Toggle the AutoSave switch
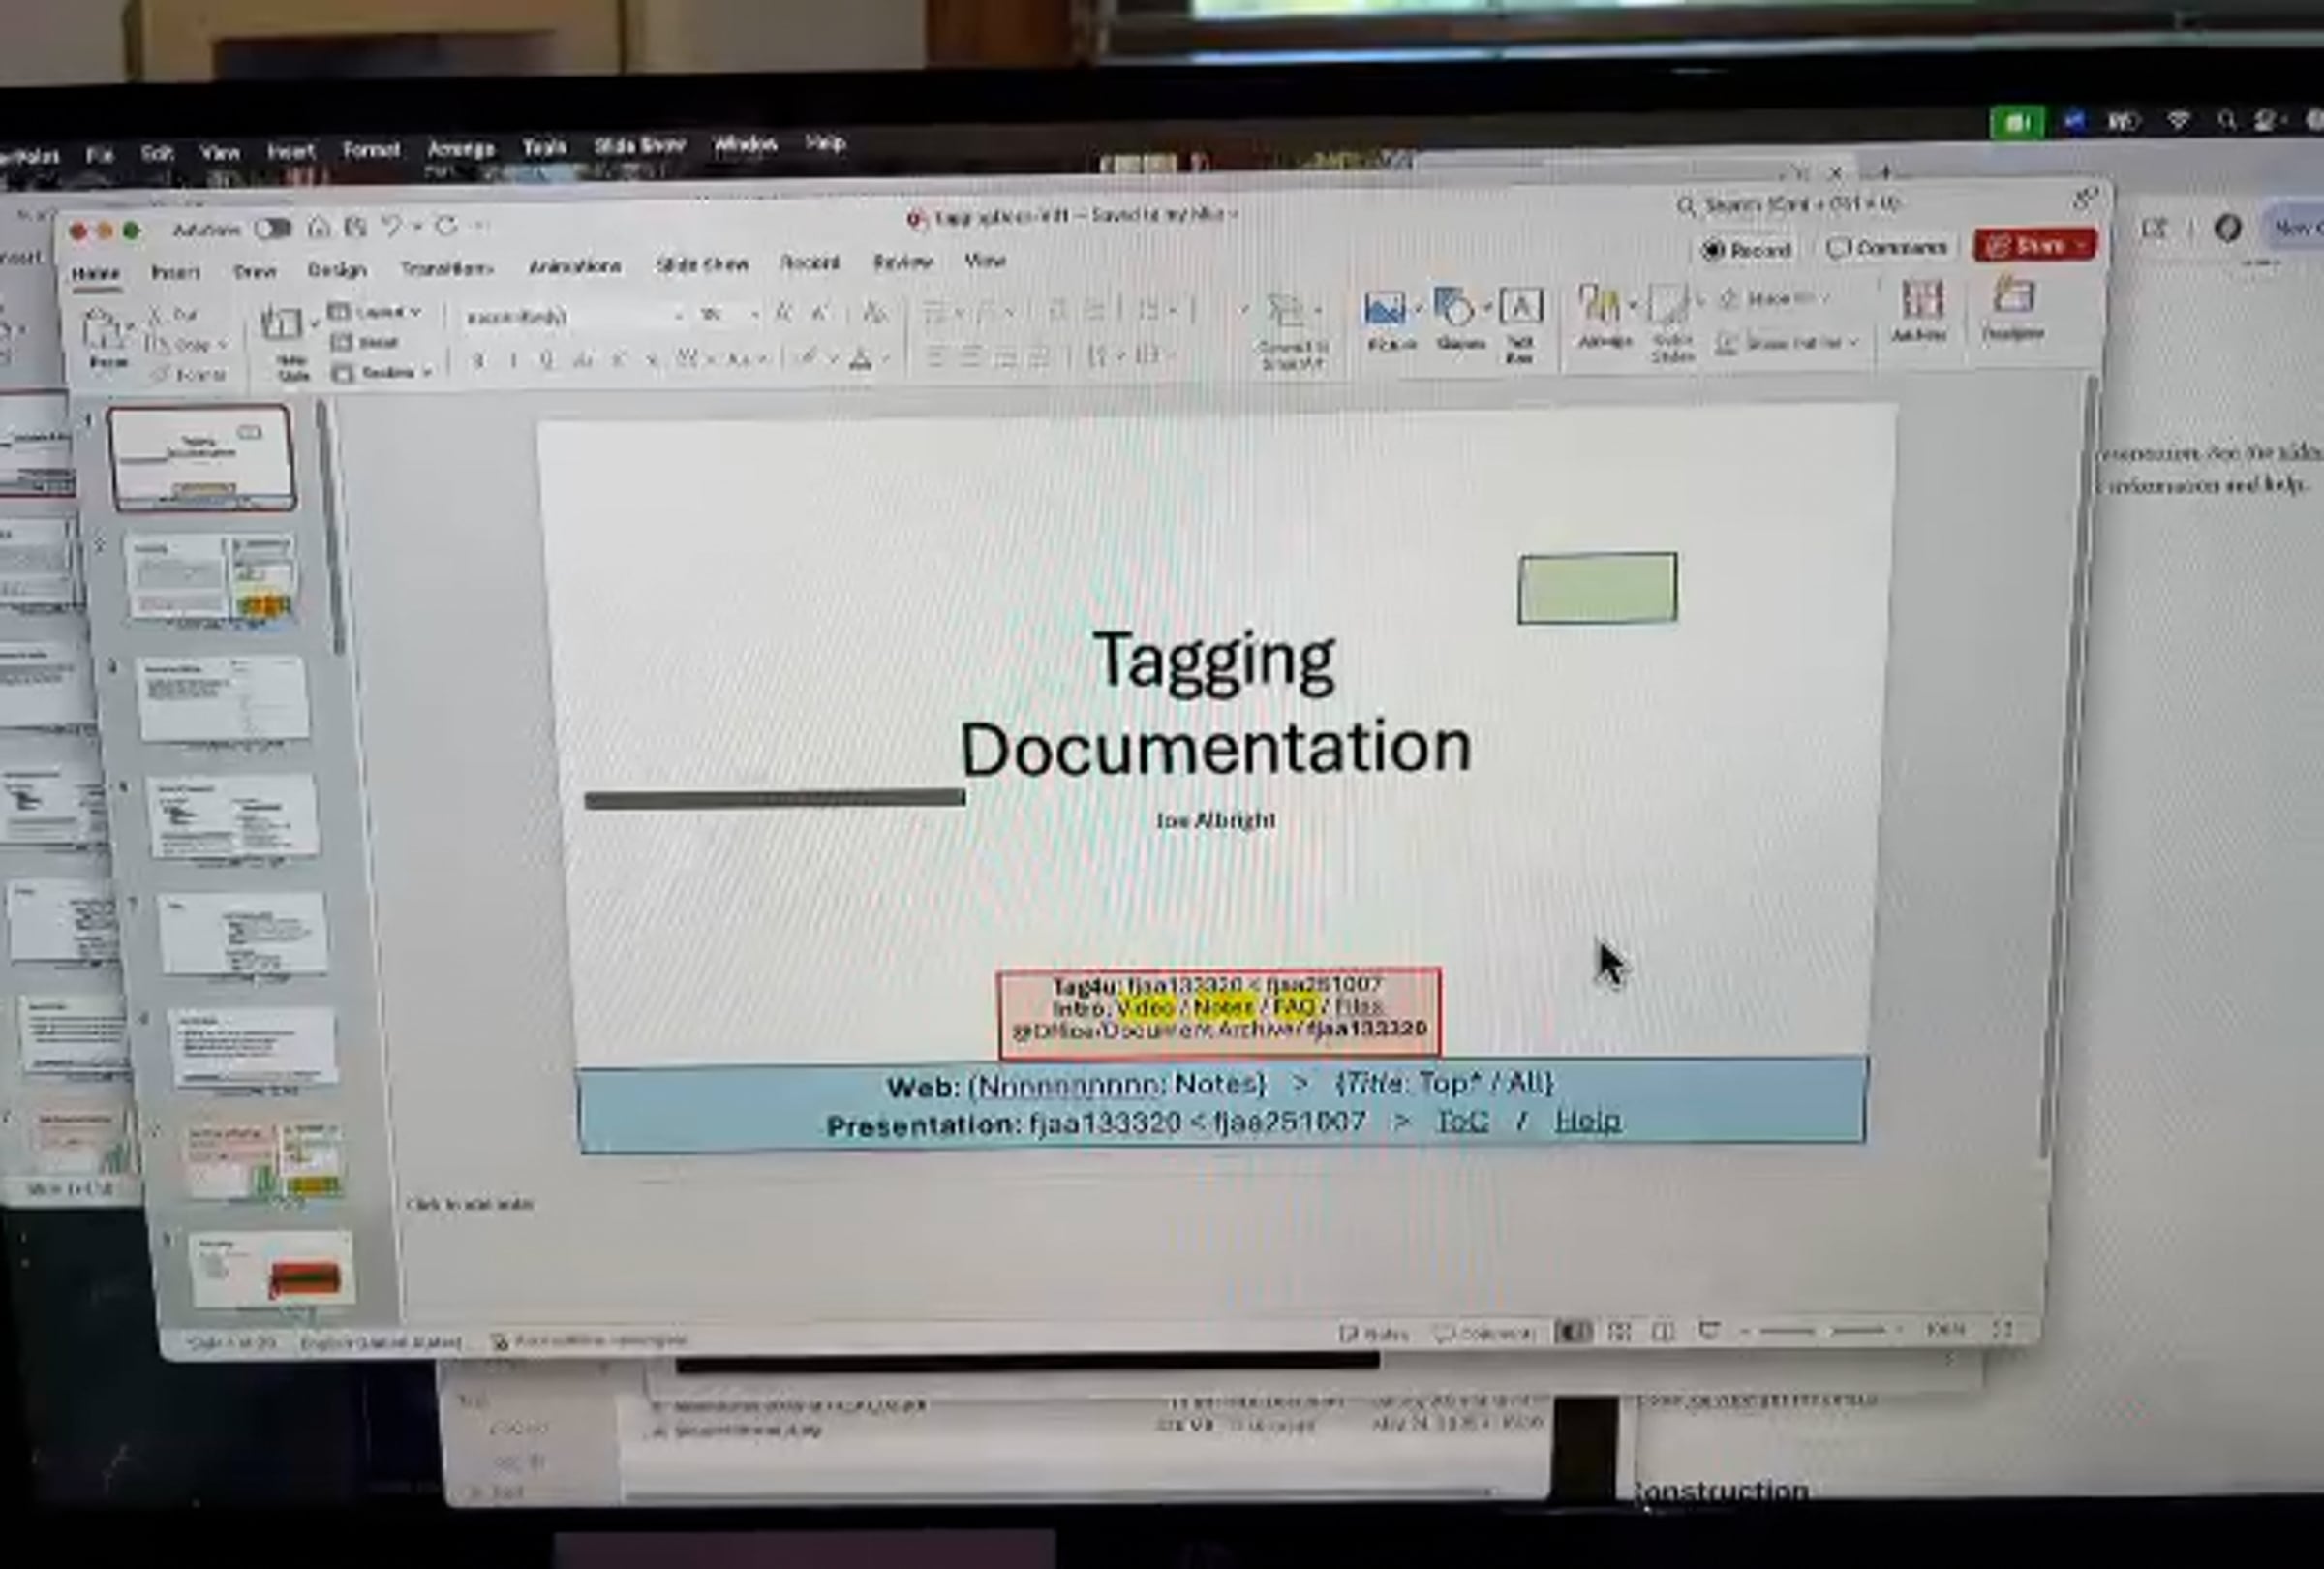Image resolution: width=2324 pixels, height=1569 pixels. [x=272, y=229]
